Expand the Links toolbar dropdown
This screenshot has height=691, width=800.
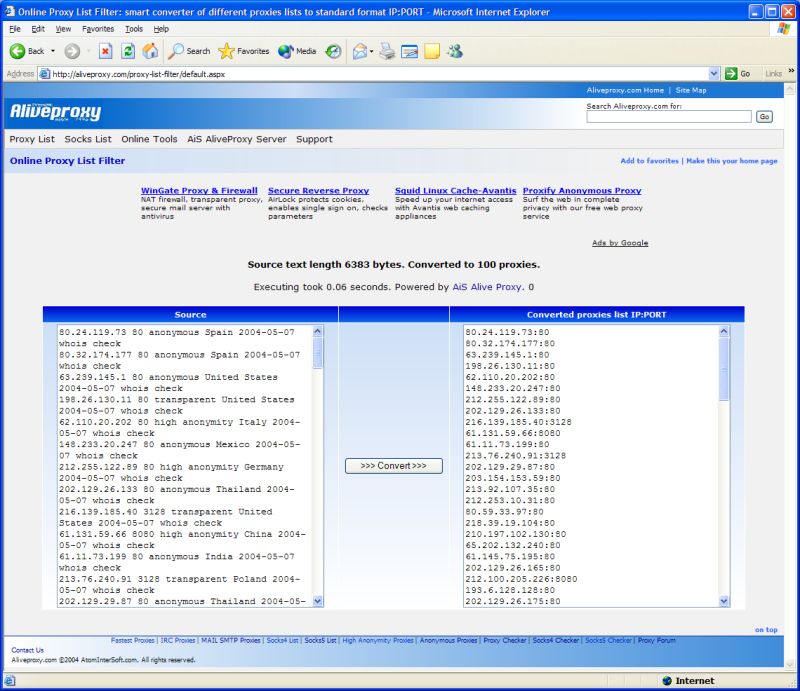click(x=790, y=73)
